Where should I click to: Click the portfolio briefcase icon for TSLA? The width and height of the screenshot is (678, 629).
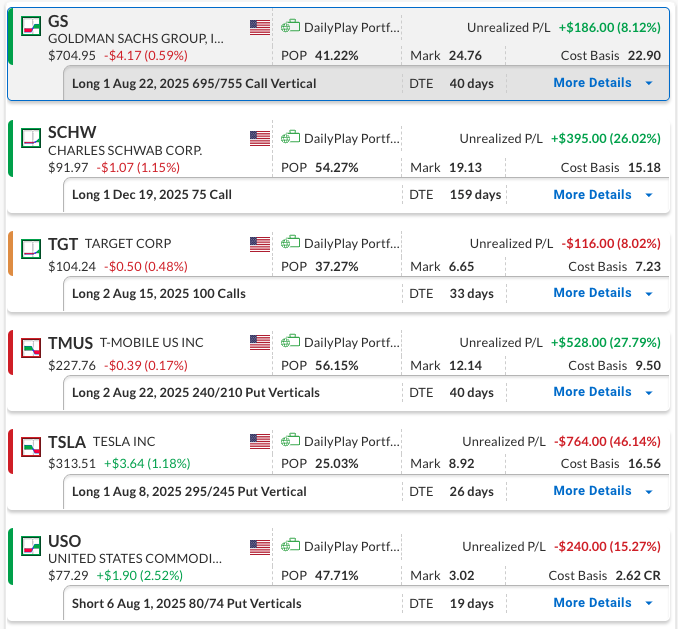click(x=290, y=440)
